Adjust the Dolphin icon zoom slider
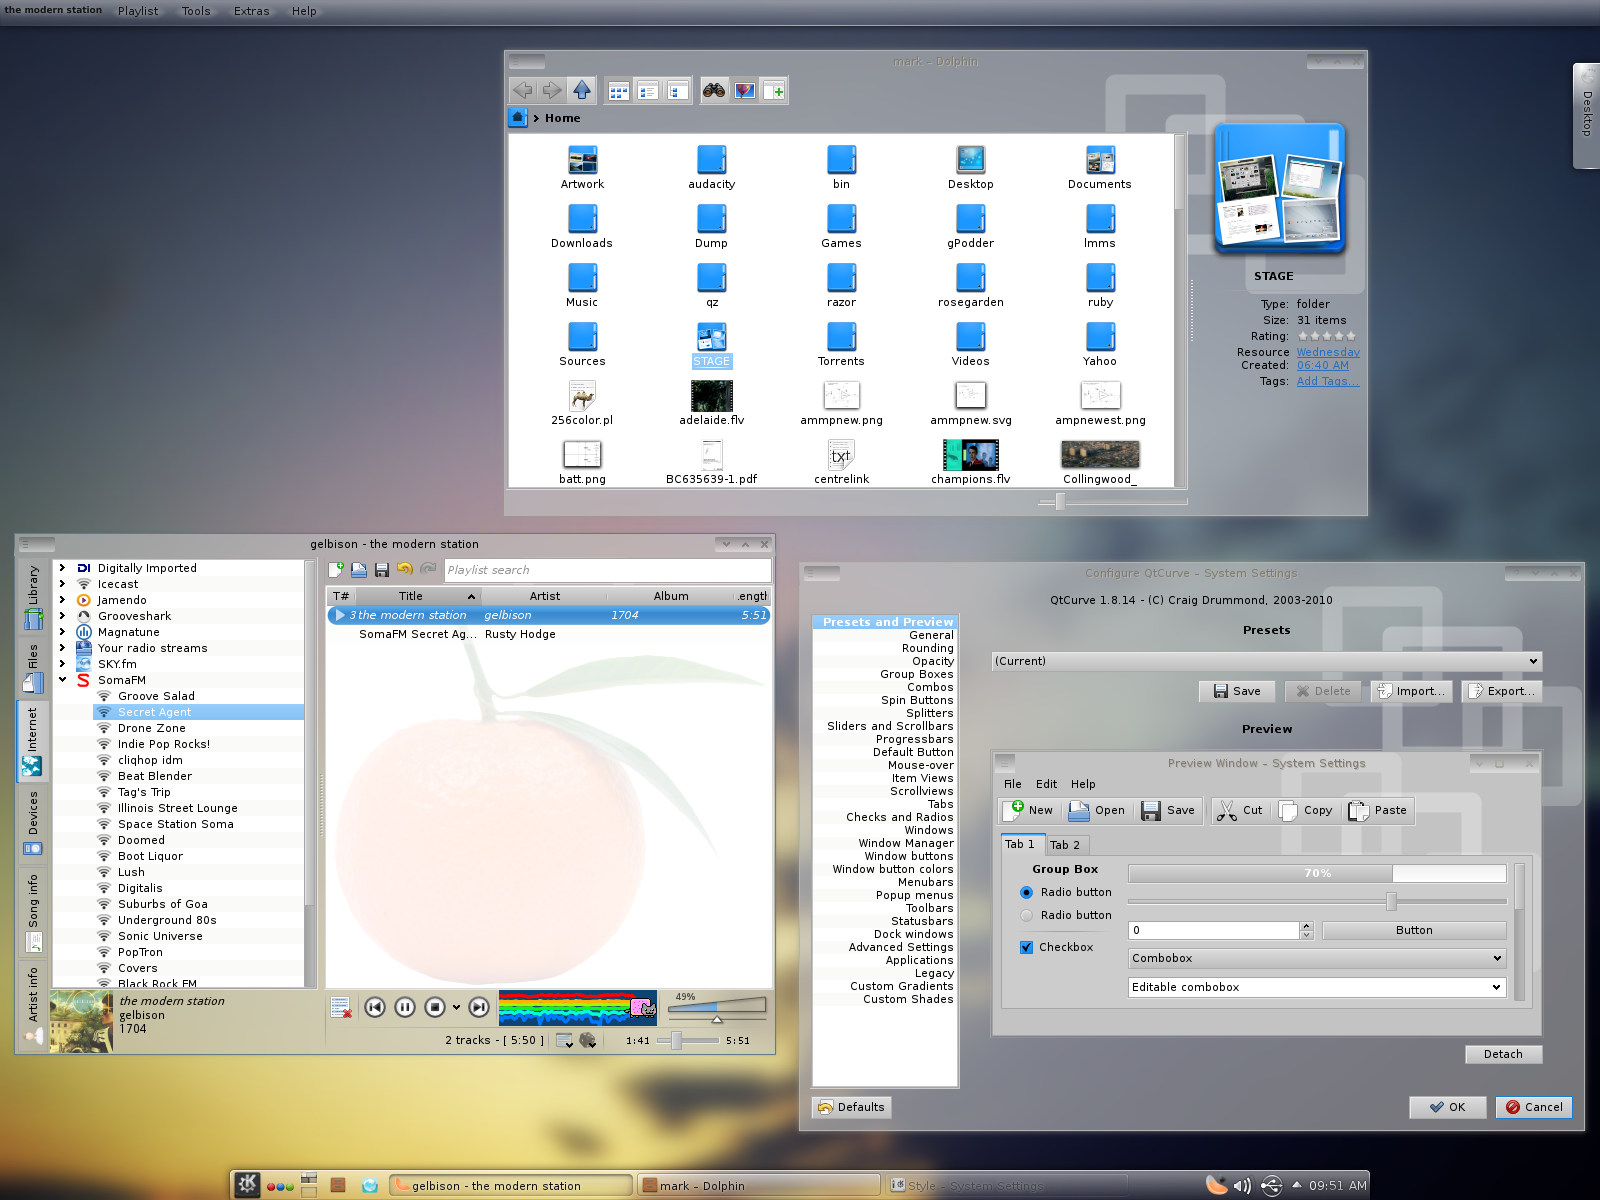 click(x=1112, y=501)
